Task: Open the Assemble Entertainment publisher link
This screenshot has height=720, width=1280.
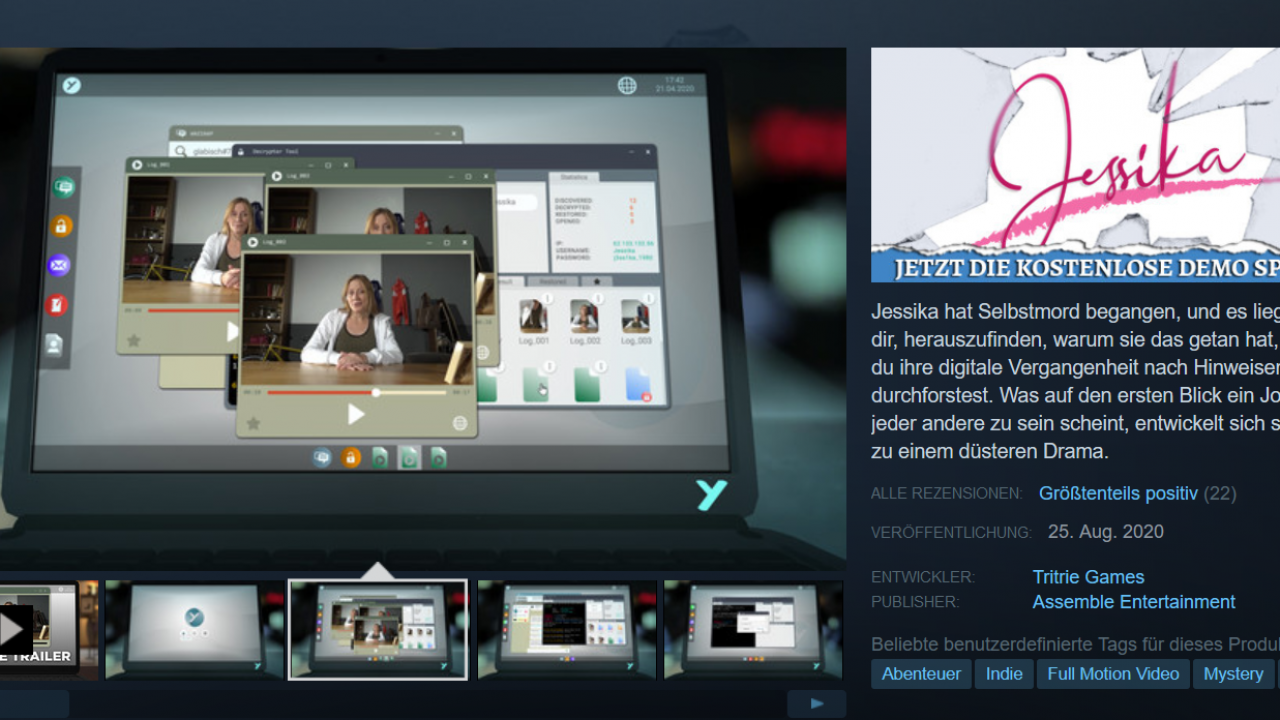Action: point(1133,602)
